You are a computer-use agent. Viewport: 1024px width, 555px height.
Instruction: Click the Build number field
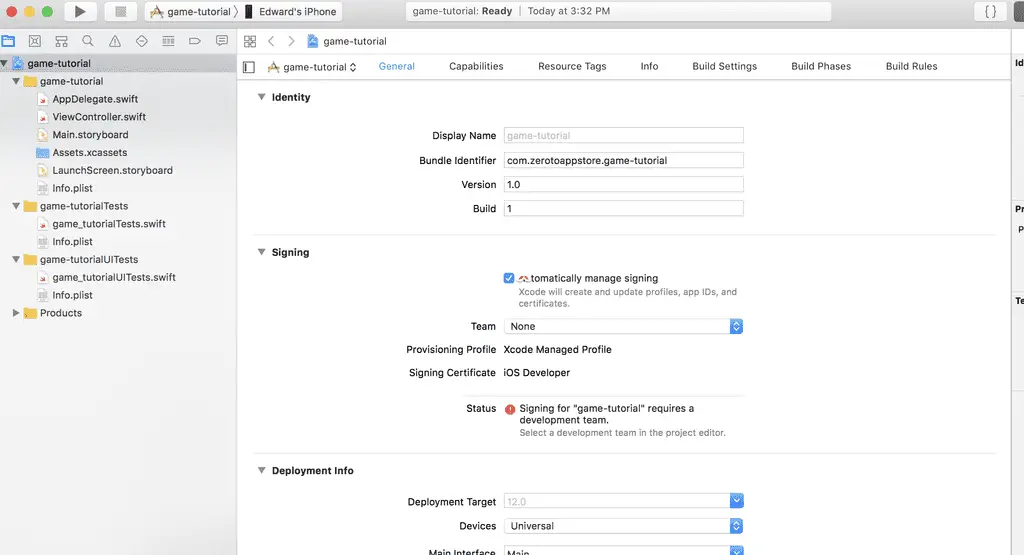coord(623,208)
